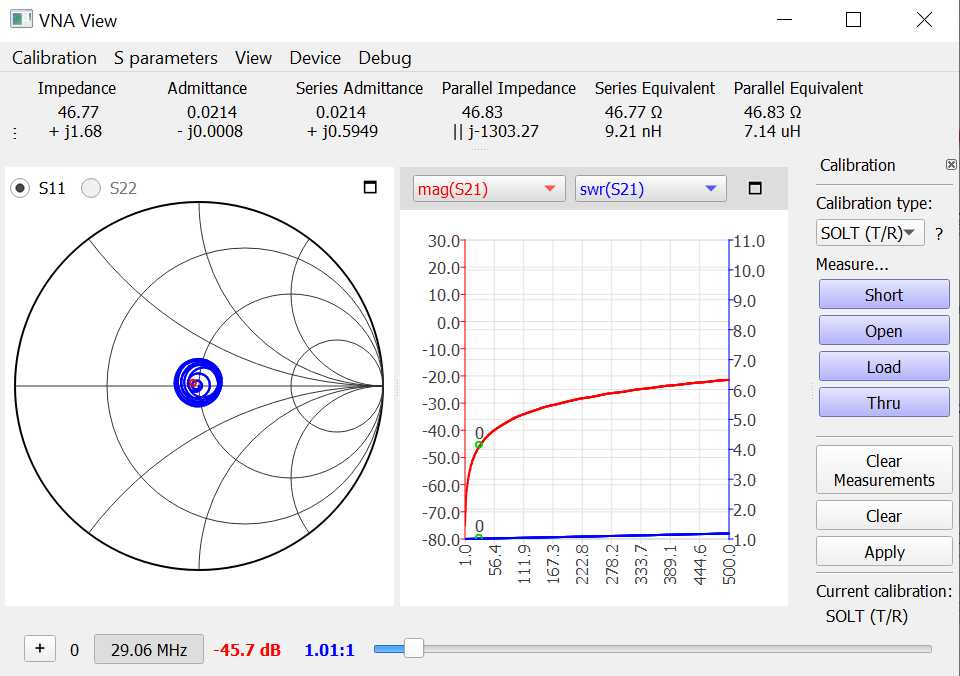Click the 7.14 uH parallel inductance value
Viewport: 960px width, 676px height.
(772, 131)
